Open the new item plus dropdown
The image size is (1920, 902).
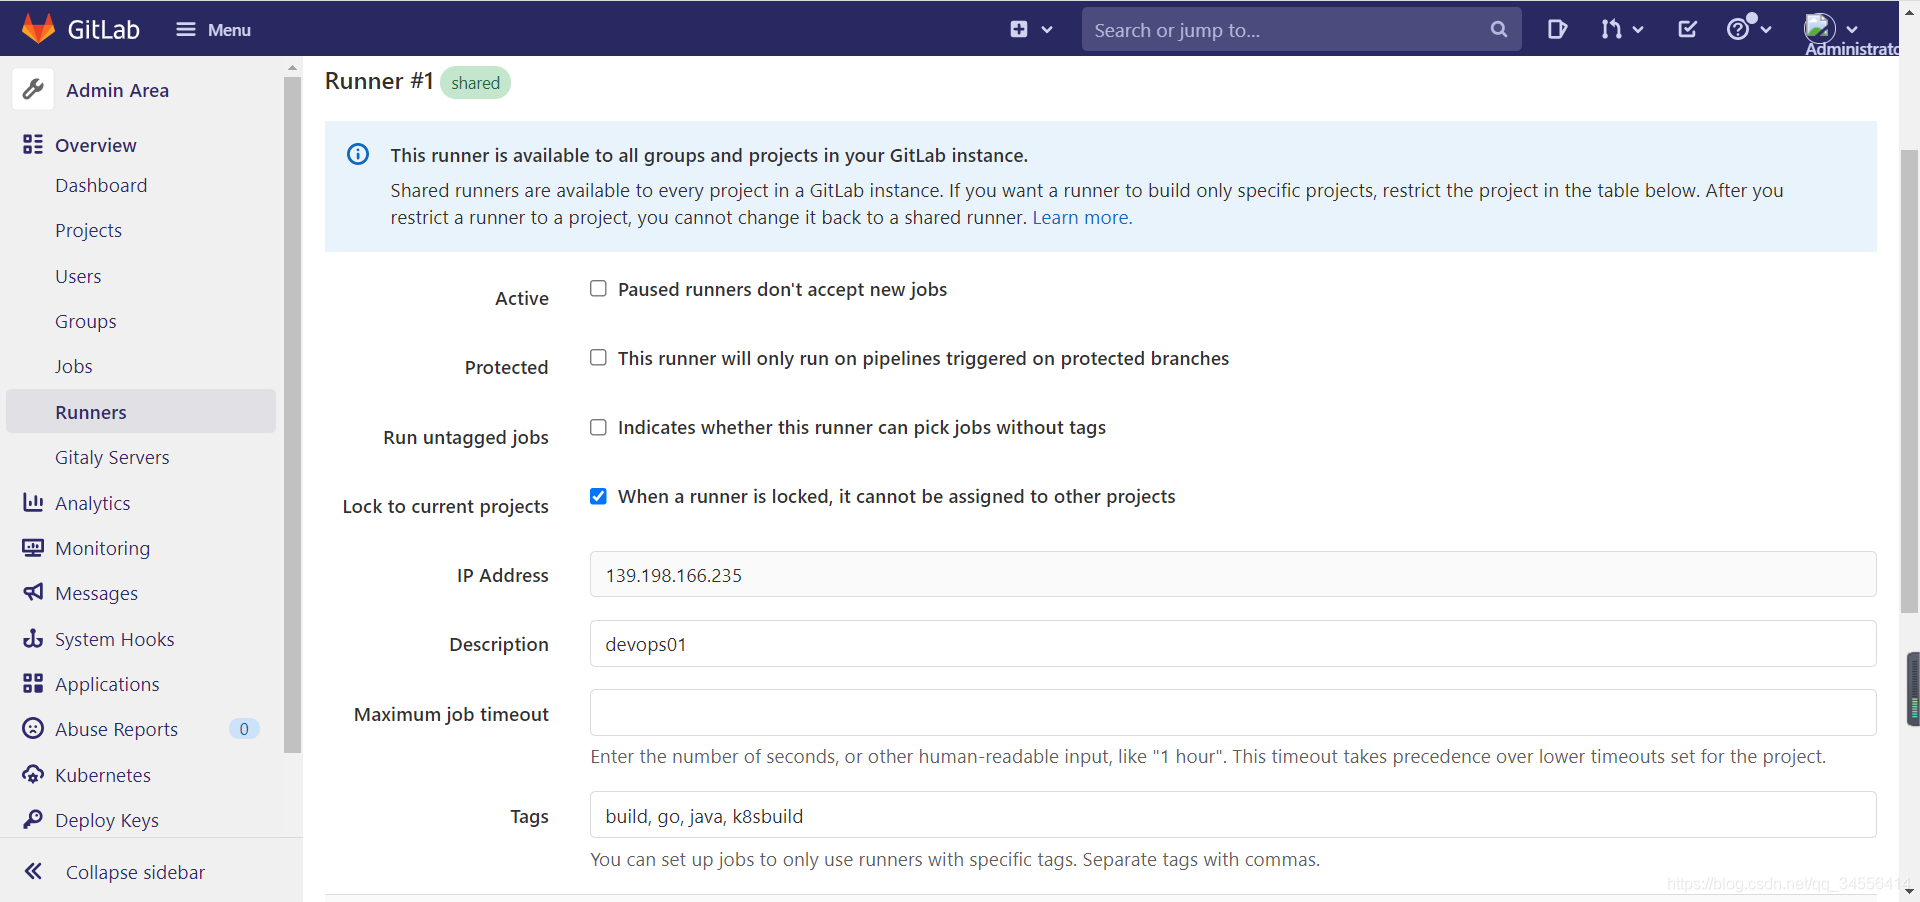[x=1031, y=29]
